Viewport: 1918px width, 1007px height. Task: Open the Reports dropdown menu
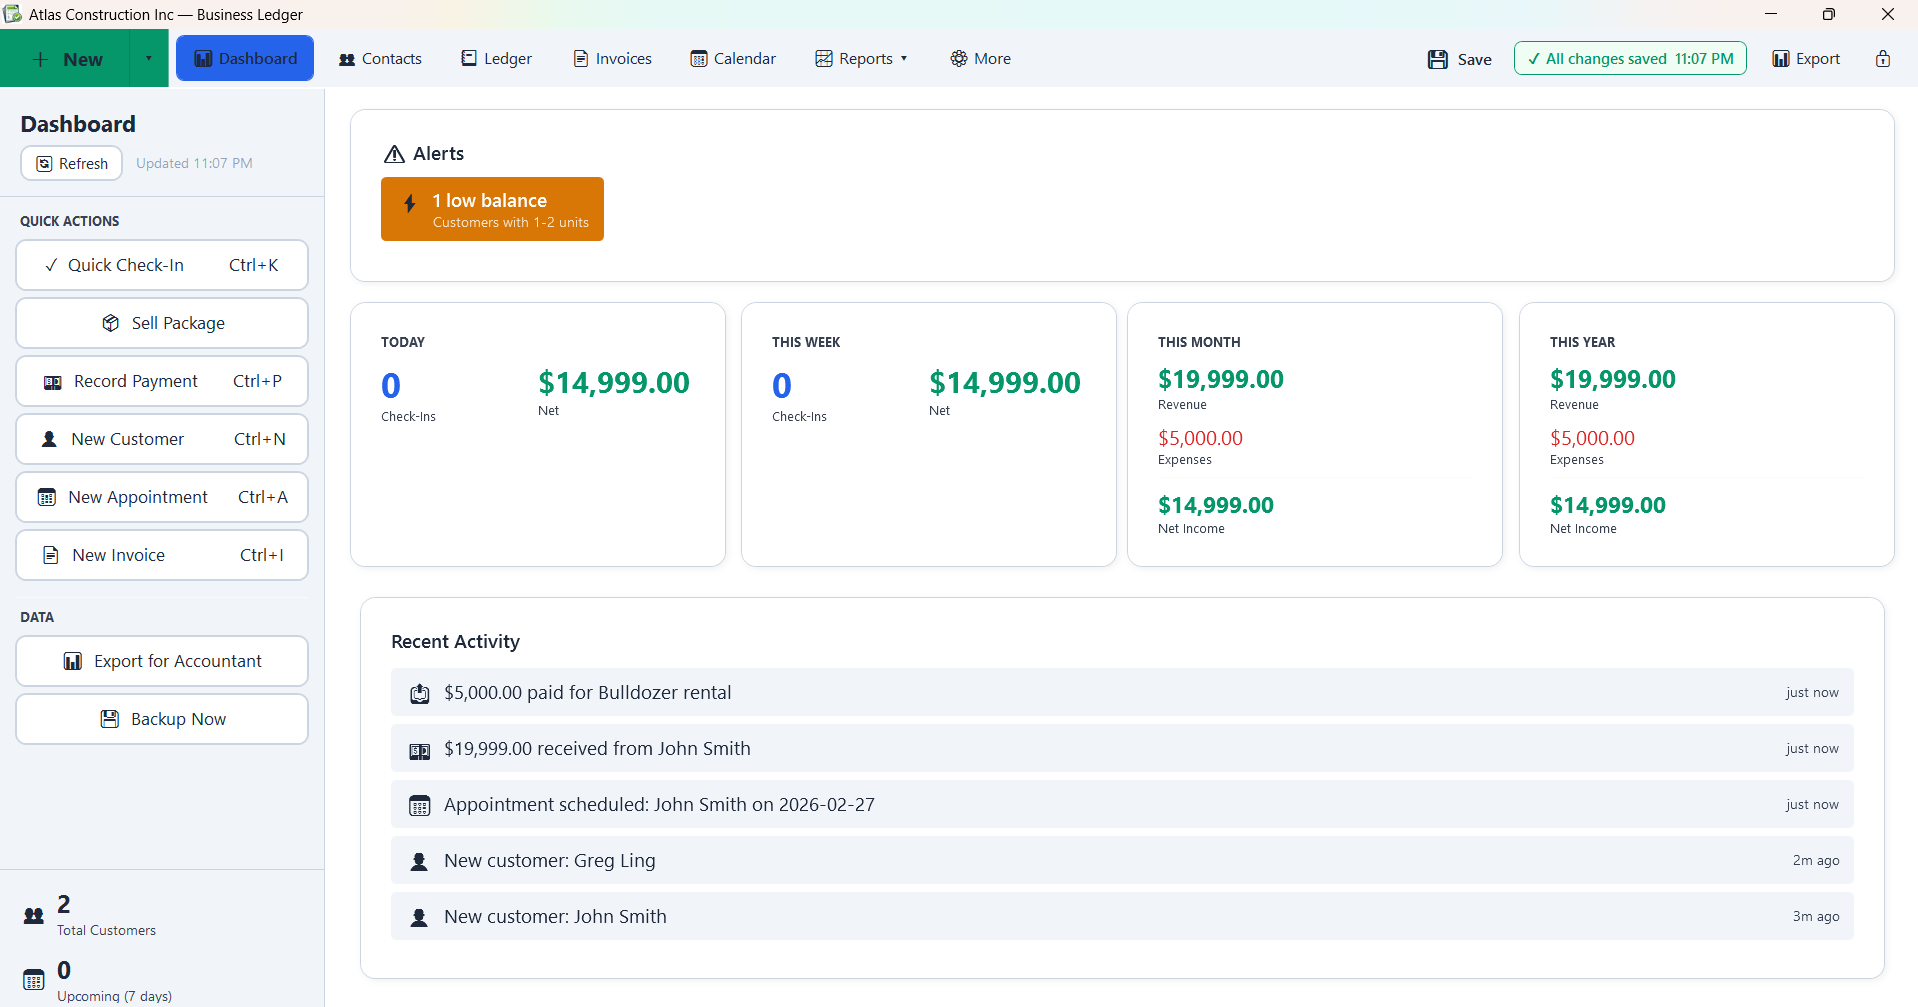pyautogui.click(x=861, y=58)
